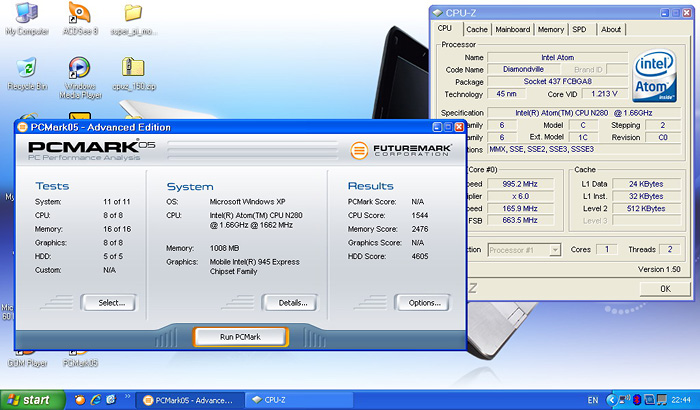Viewport: 700px width, 410px height.
Task: Switch to the Mainboard tab
Action: point(512,29)
